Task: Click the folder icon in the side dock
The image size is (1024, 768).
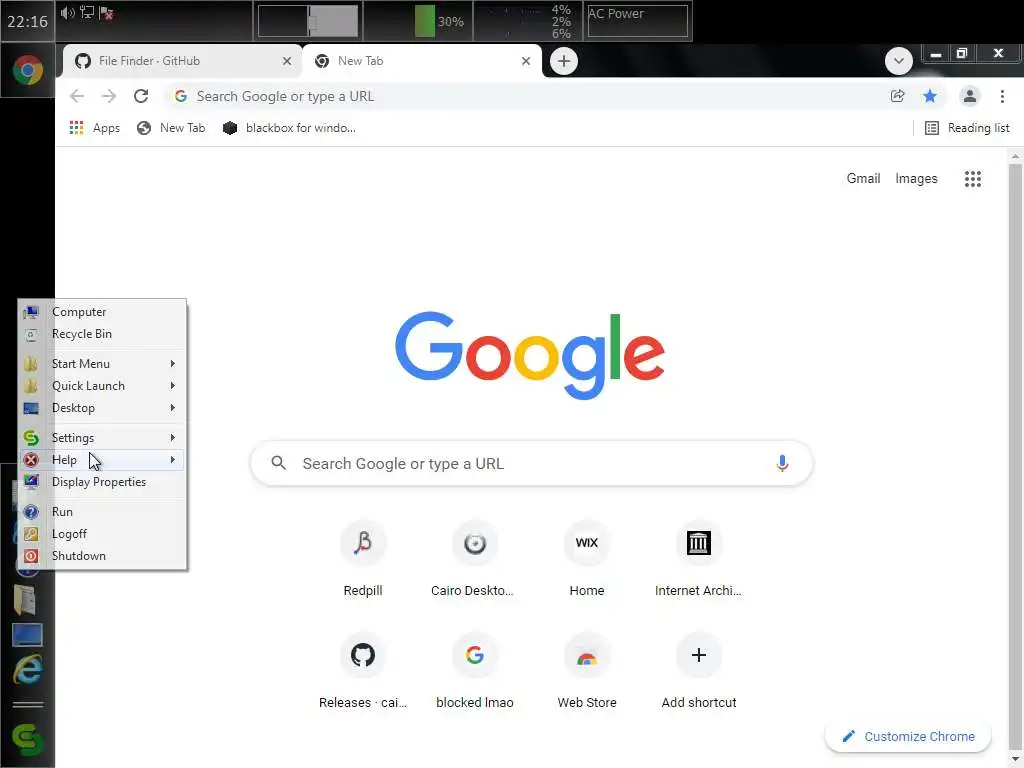Action: click(x=25, y=600)
